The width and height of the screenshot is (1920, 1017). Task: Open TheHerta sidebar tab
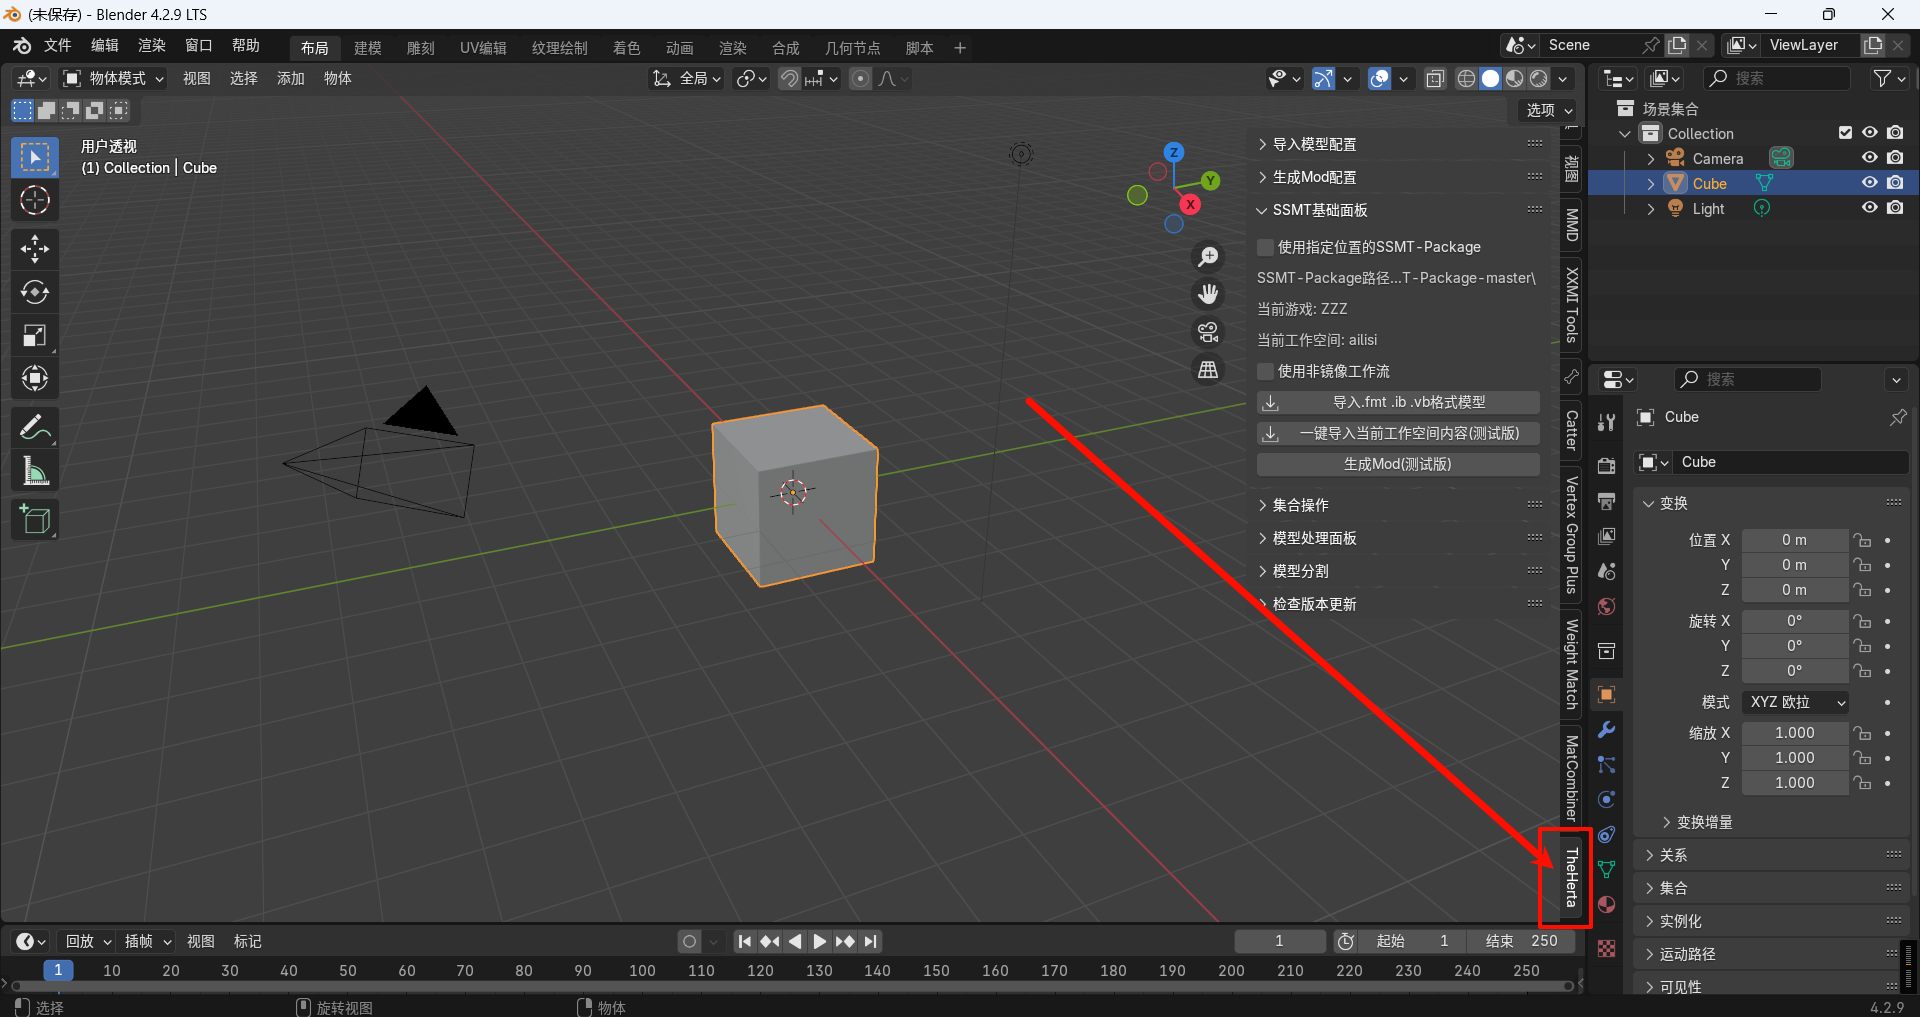tap(1571, 877)
